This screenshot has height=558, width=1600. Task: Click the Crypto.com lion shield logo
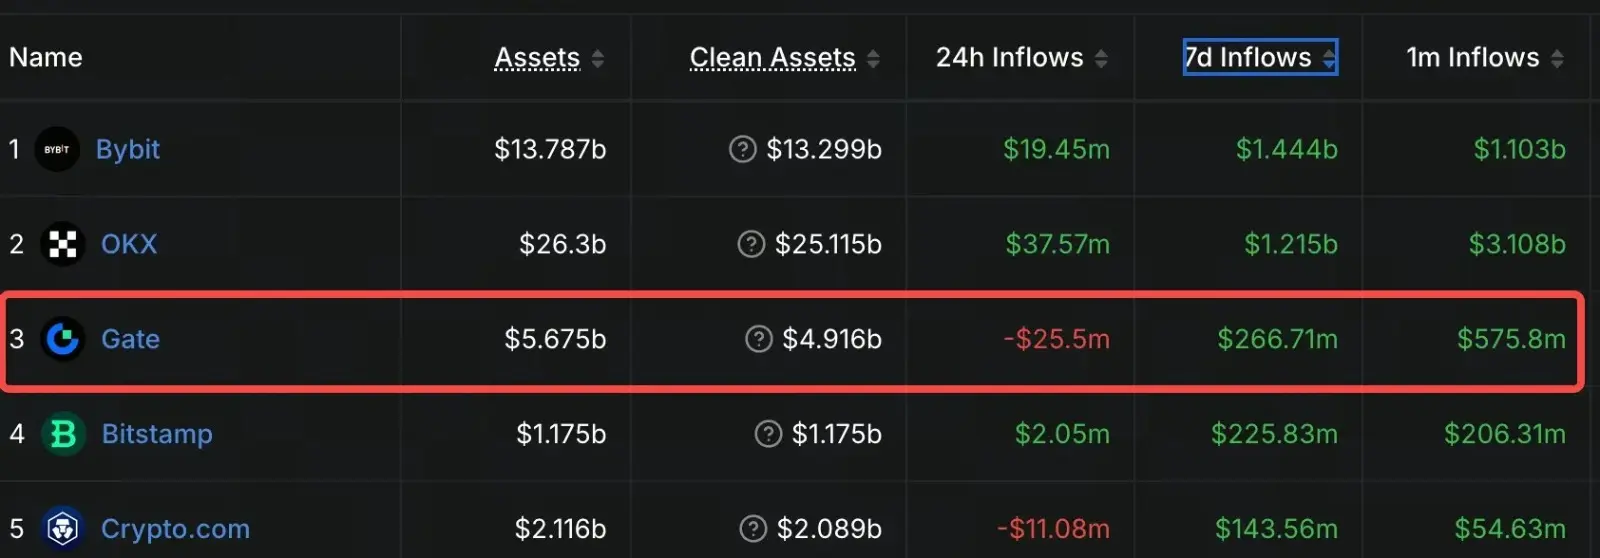click(63, 529)
